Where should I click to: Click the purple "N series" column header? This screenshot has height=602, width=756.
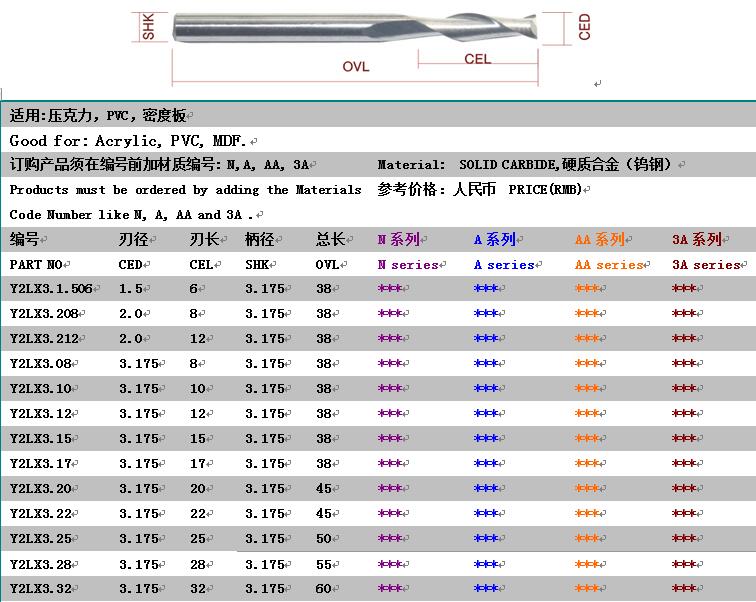click(407, 265)
